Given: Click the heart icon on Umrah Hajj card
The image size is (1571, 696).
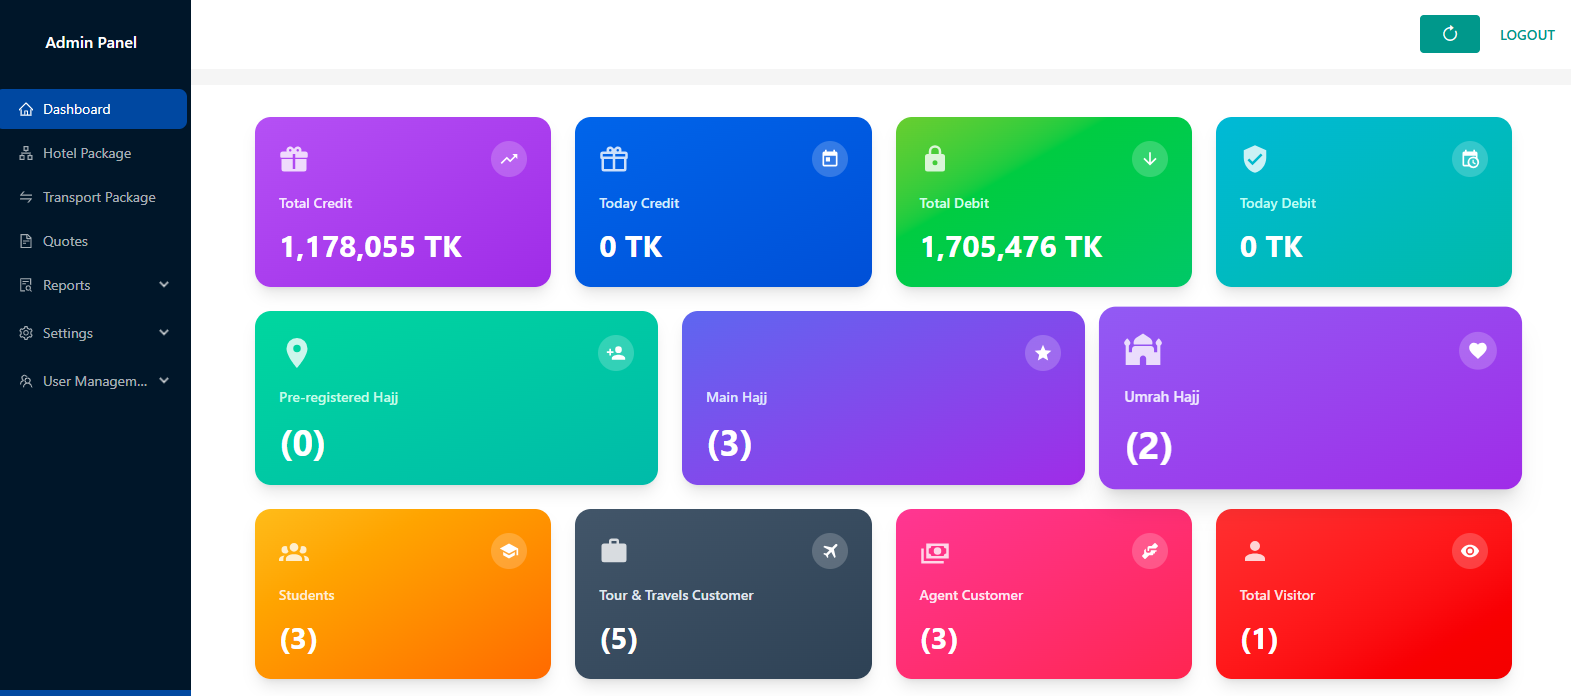Looking at the screenshot, I should pyautogui.click(x=1477, y=351).
